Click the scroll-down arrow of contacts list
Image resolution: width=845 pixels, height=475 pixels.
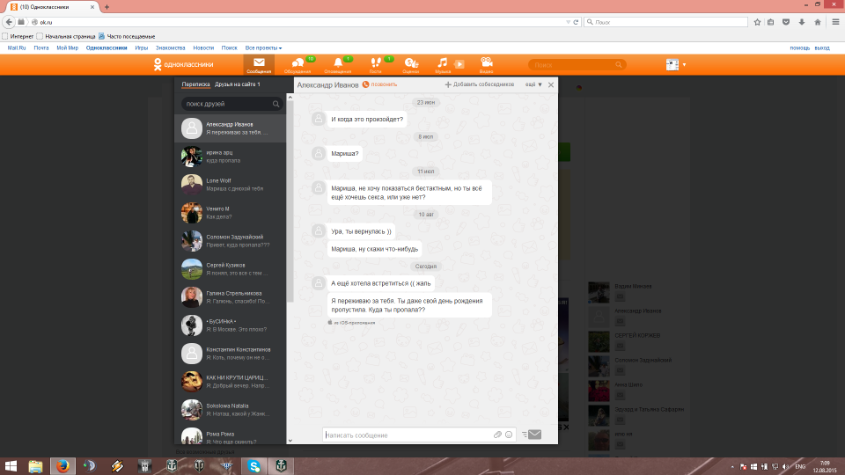point(290,440)
